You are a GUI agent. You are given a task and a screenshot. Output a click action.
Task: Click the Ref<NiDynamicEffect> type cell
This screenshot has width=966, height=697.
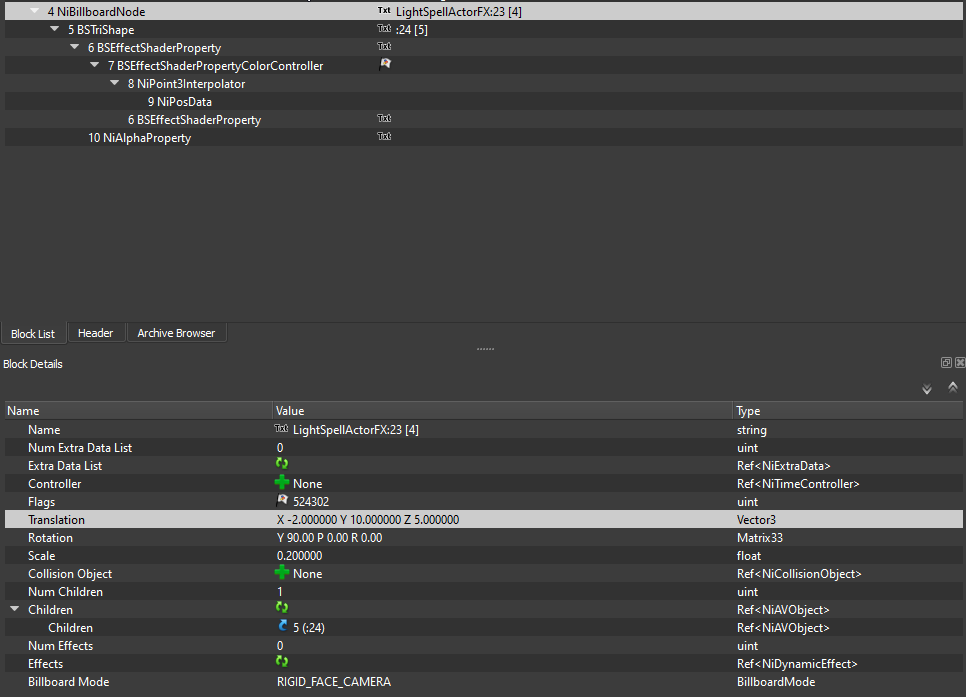pyautogui.click(x=797, y=664)
